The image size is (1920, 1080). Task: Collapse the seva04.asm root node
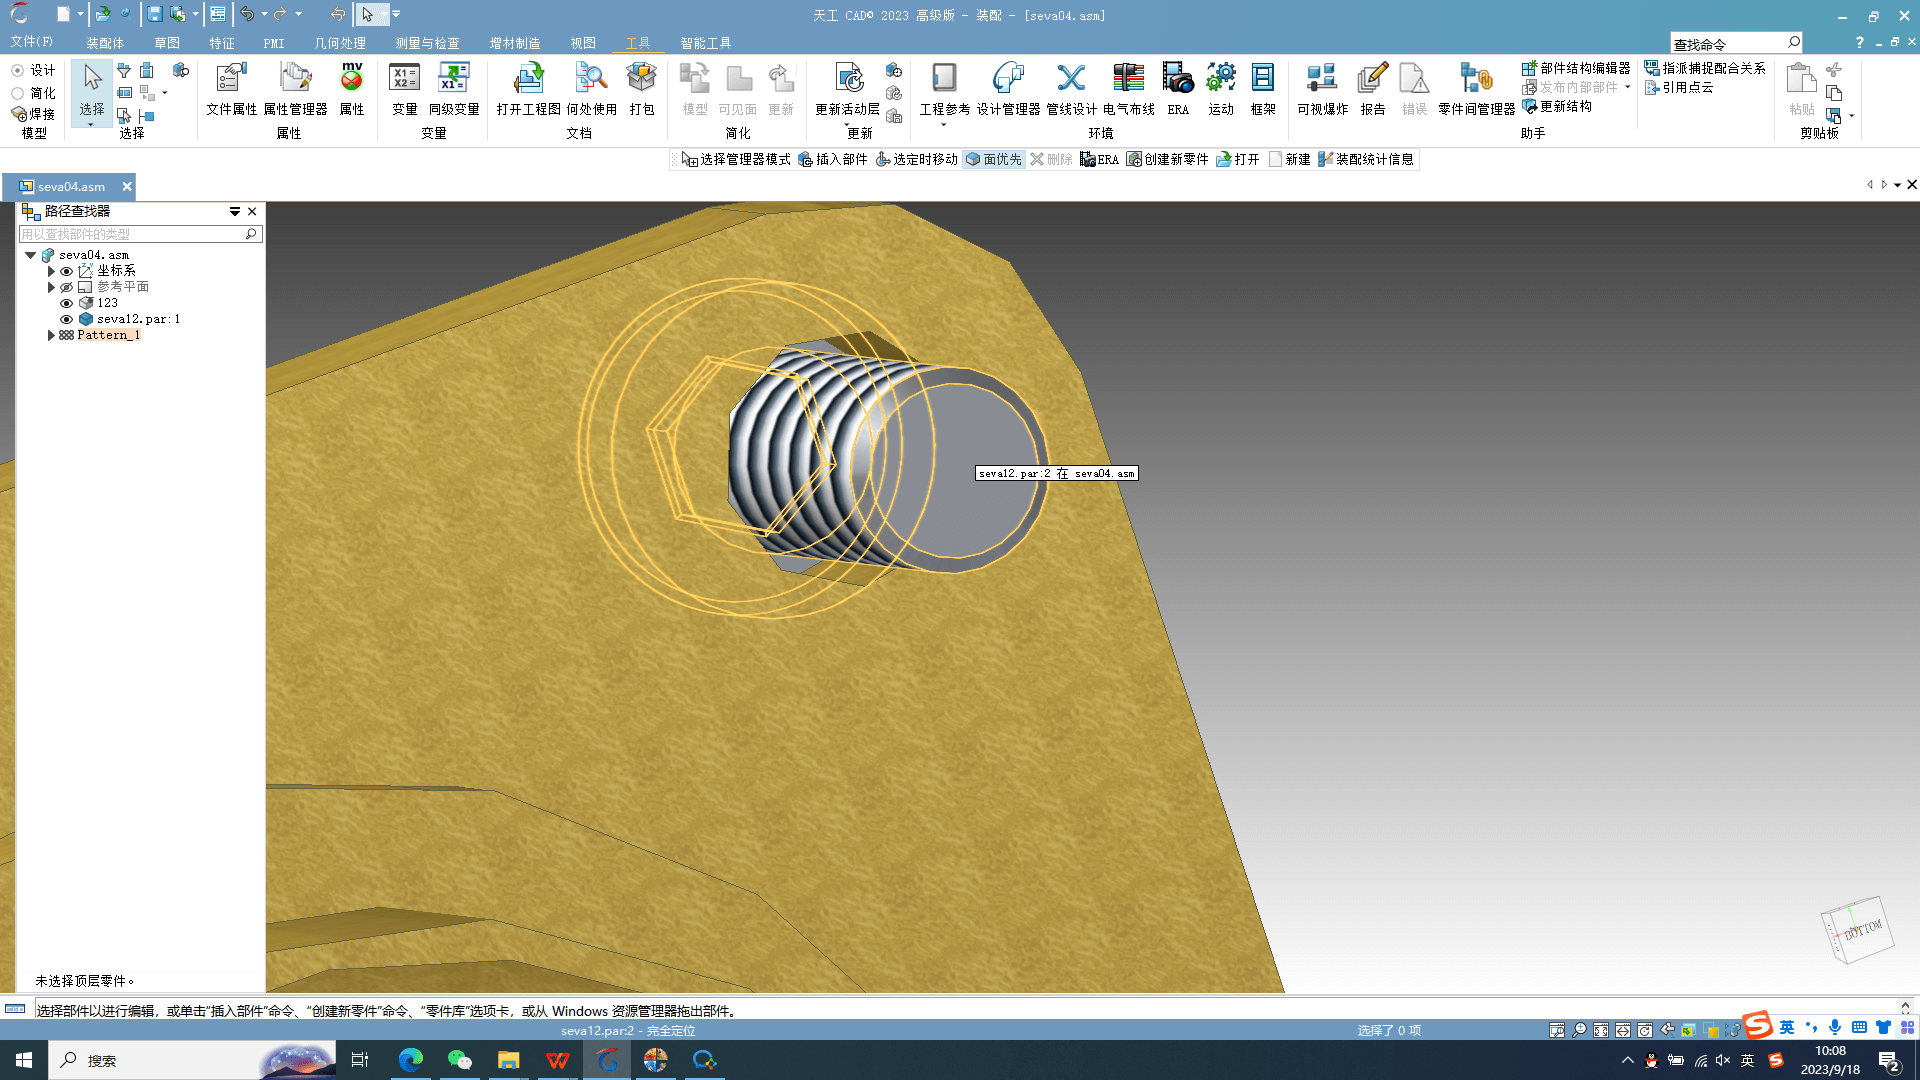(x=31, y=255)
